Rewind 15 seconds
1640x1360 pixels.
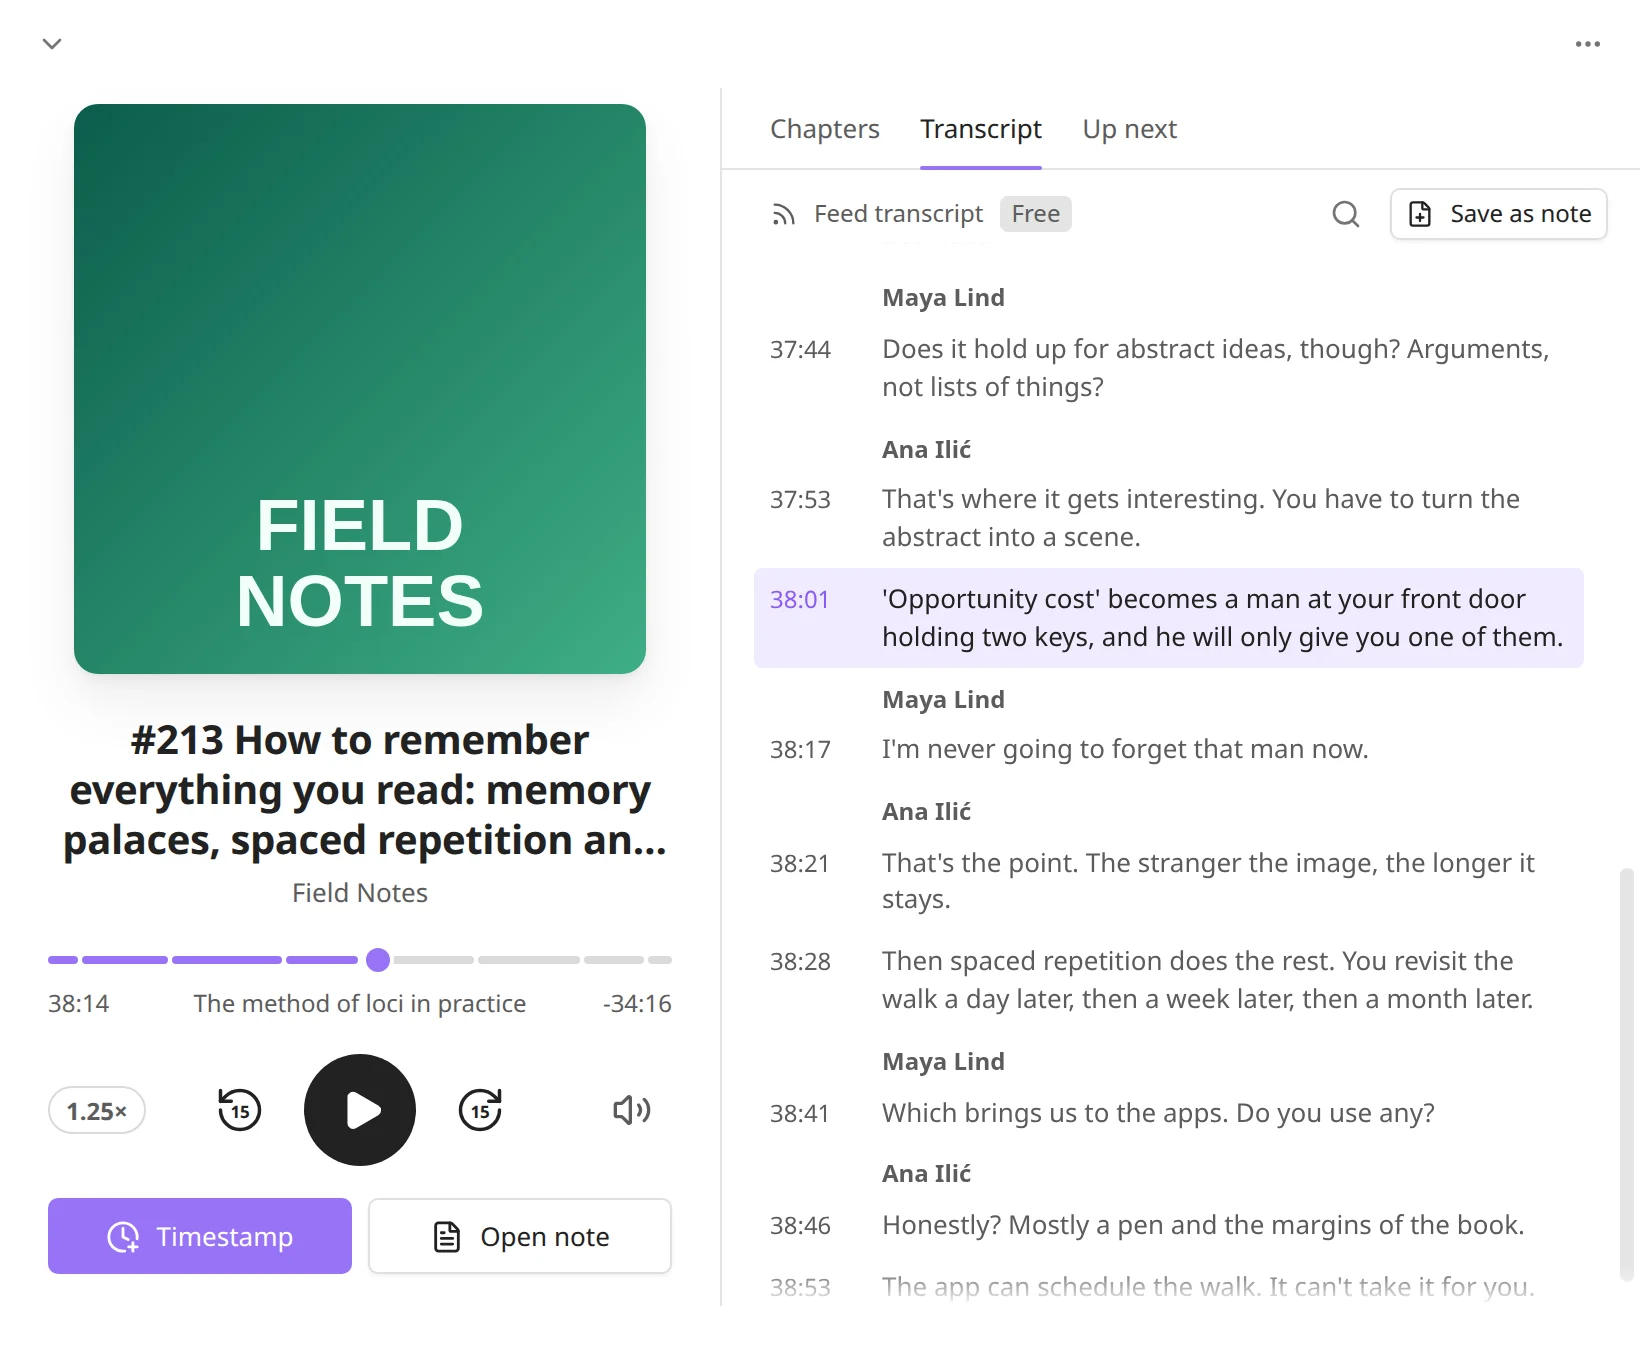(240, 1110)
